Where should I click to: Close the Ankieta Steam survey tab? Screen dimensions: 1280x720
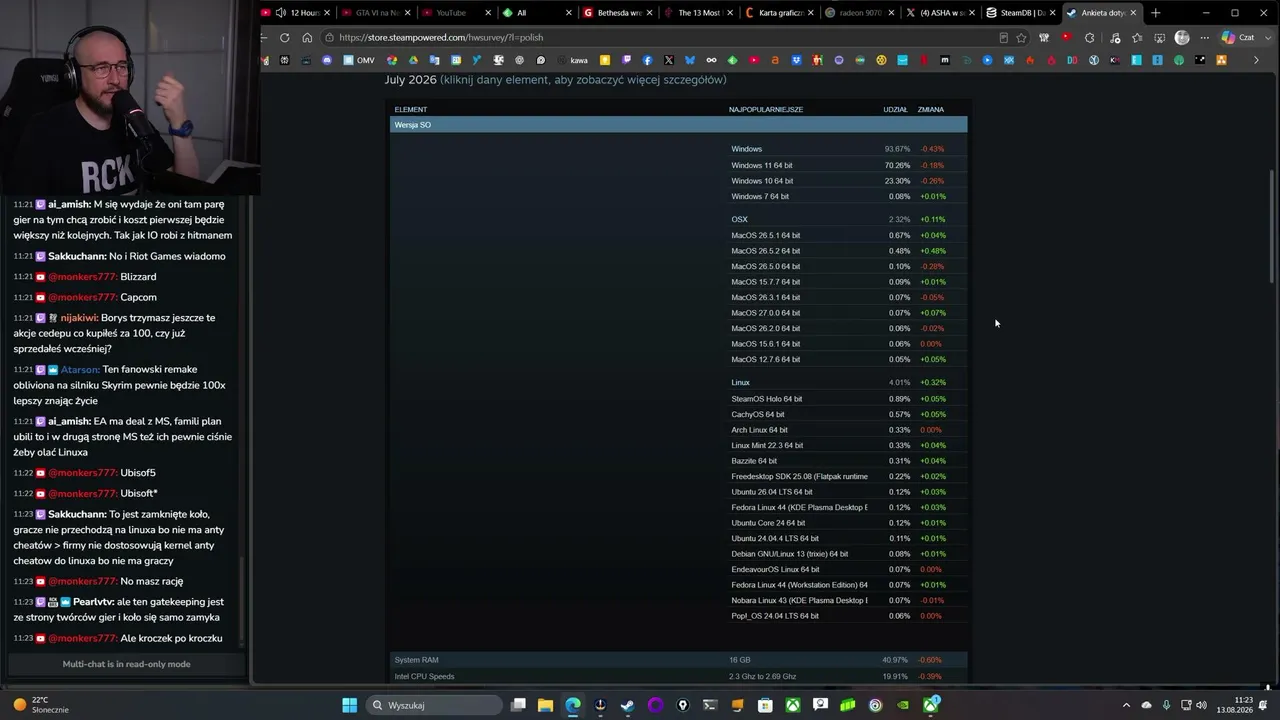tap(1133, 13)
